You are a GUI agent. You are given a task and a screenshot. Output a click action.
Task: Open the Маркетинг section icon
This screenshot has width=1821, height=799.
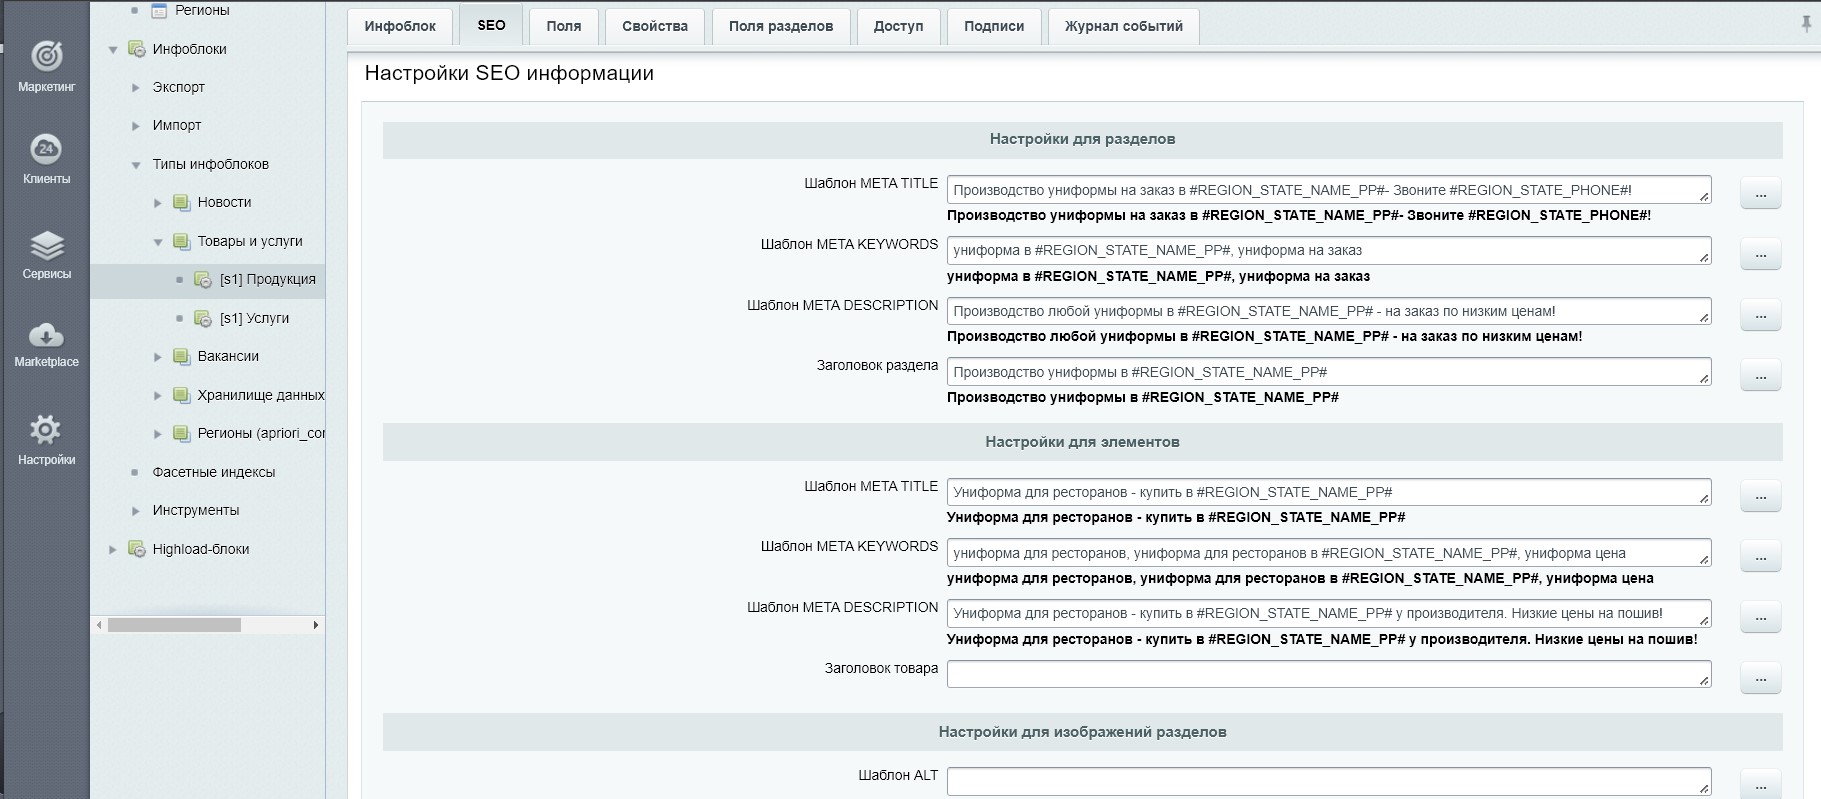click(46, 57)
